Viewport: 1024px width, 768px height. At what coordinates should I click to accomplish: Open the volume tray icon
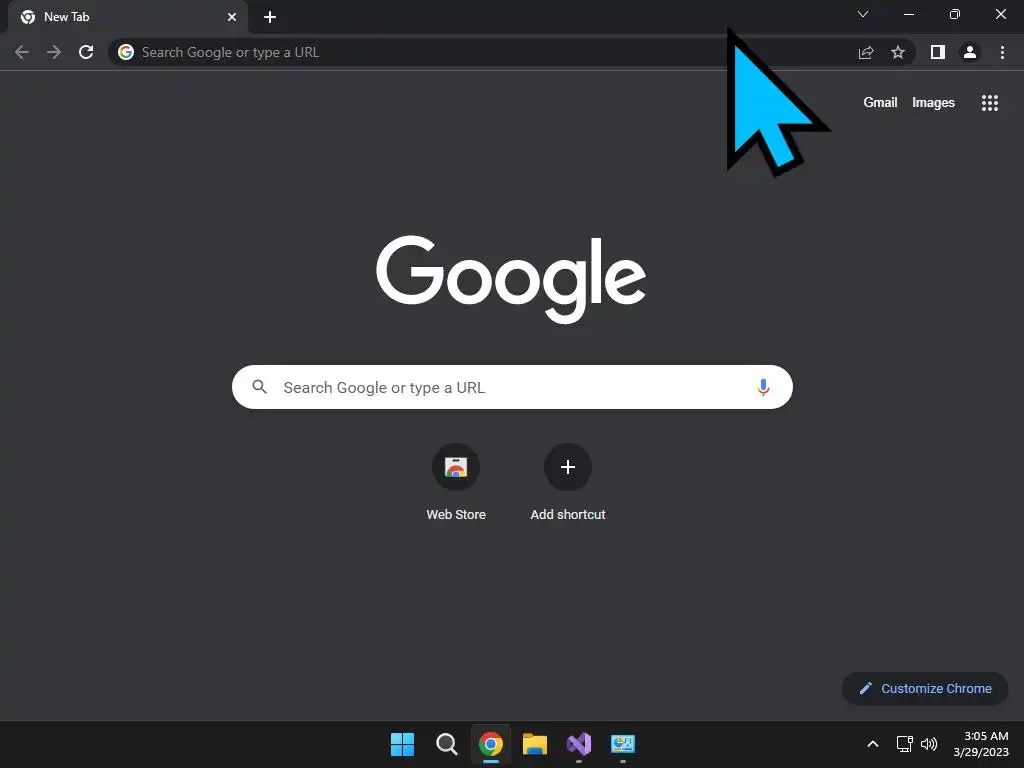(929, 744)
